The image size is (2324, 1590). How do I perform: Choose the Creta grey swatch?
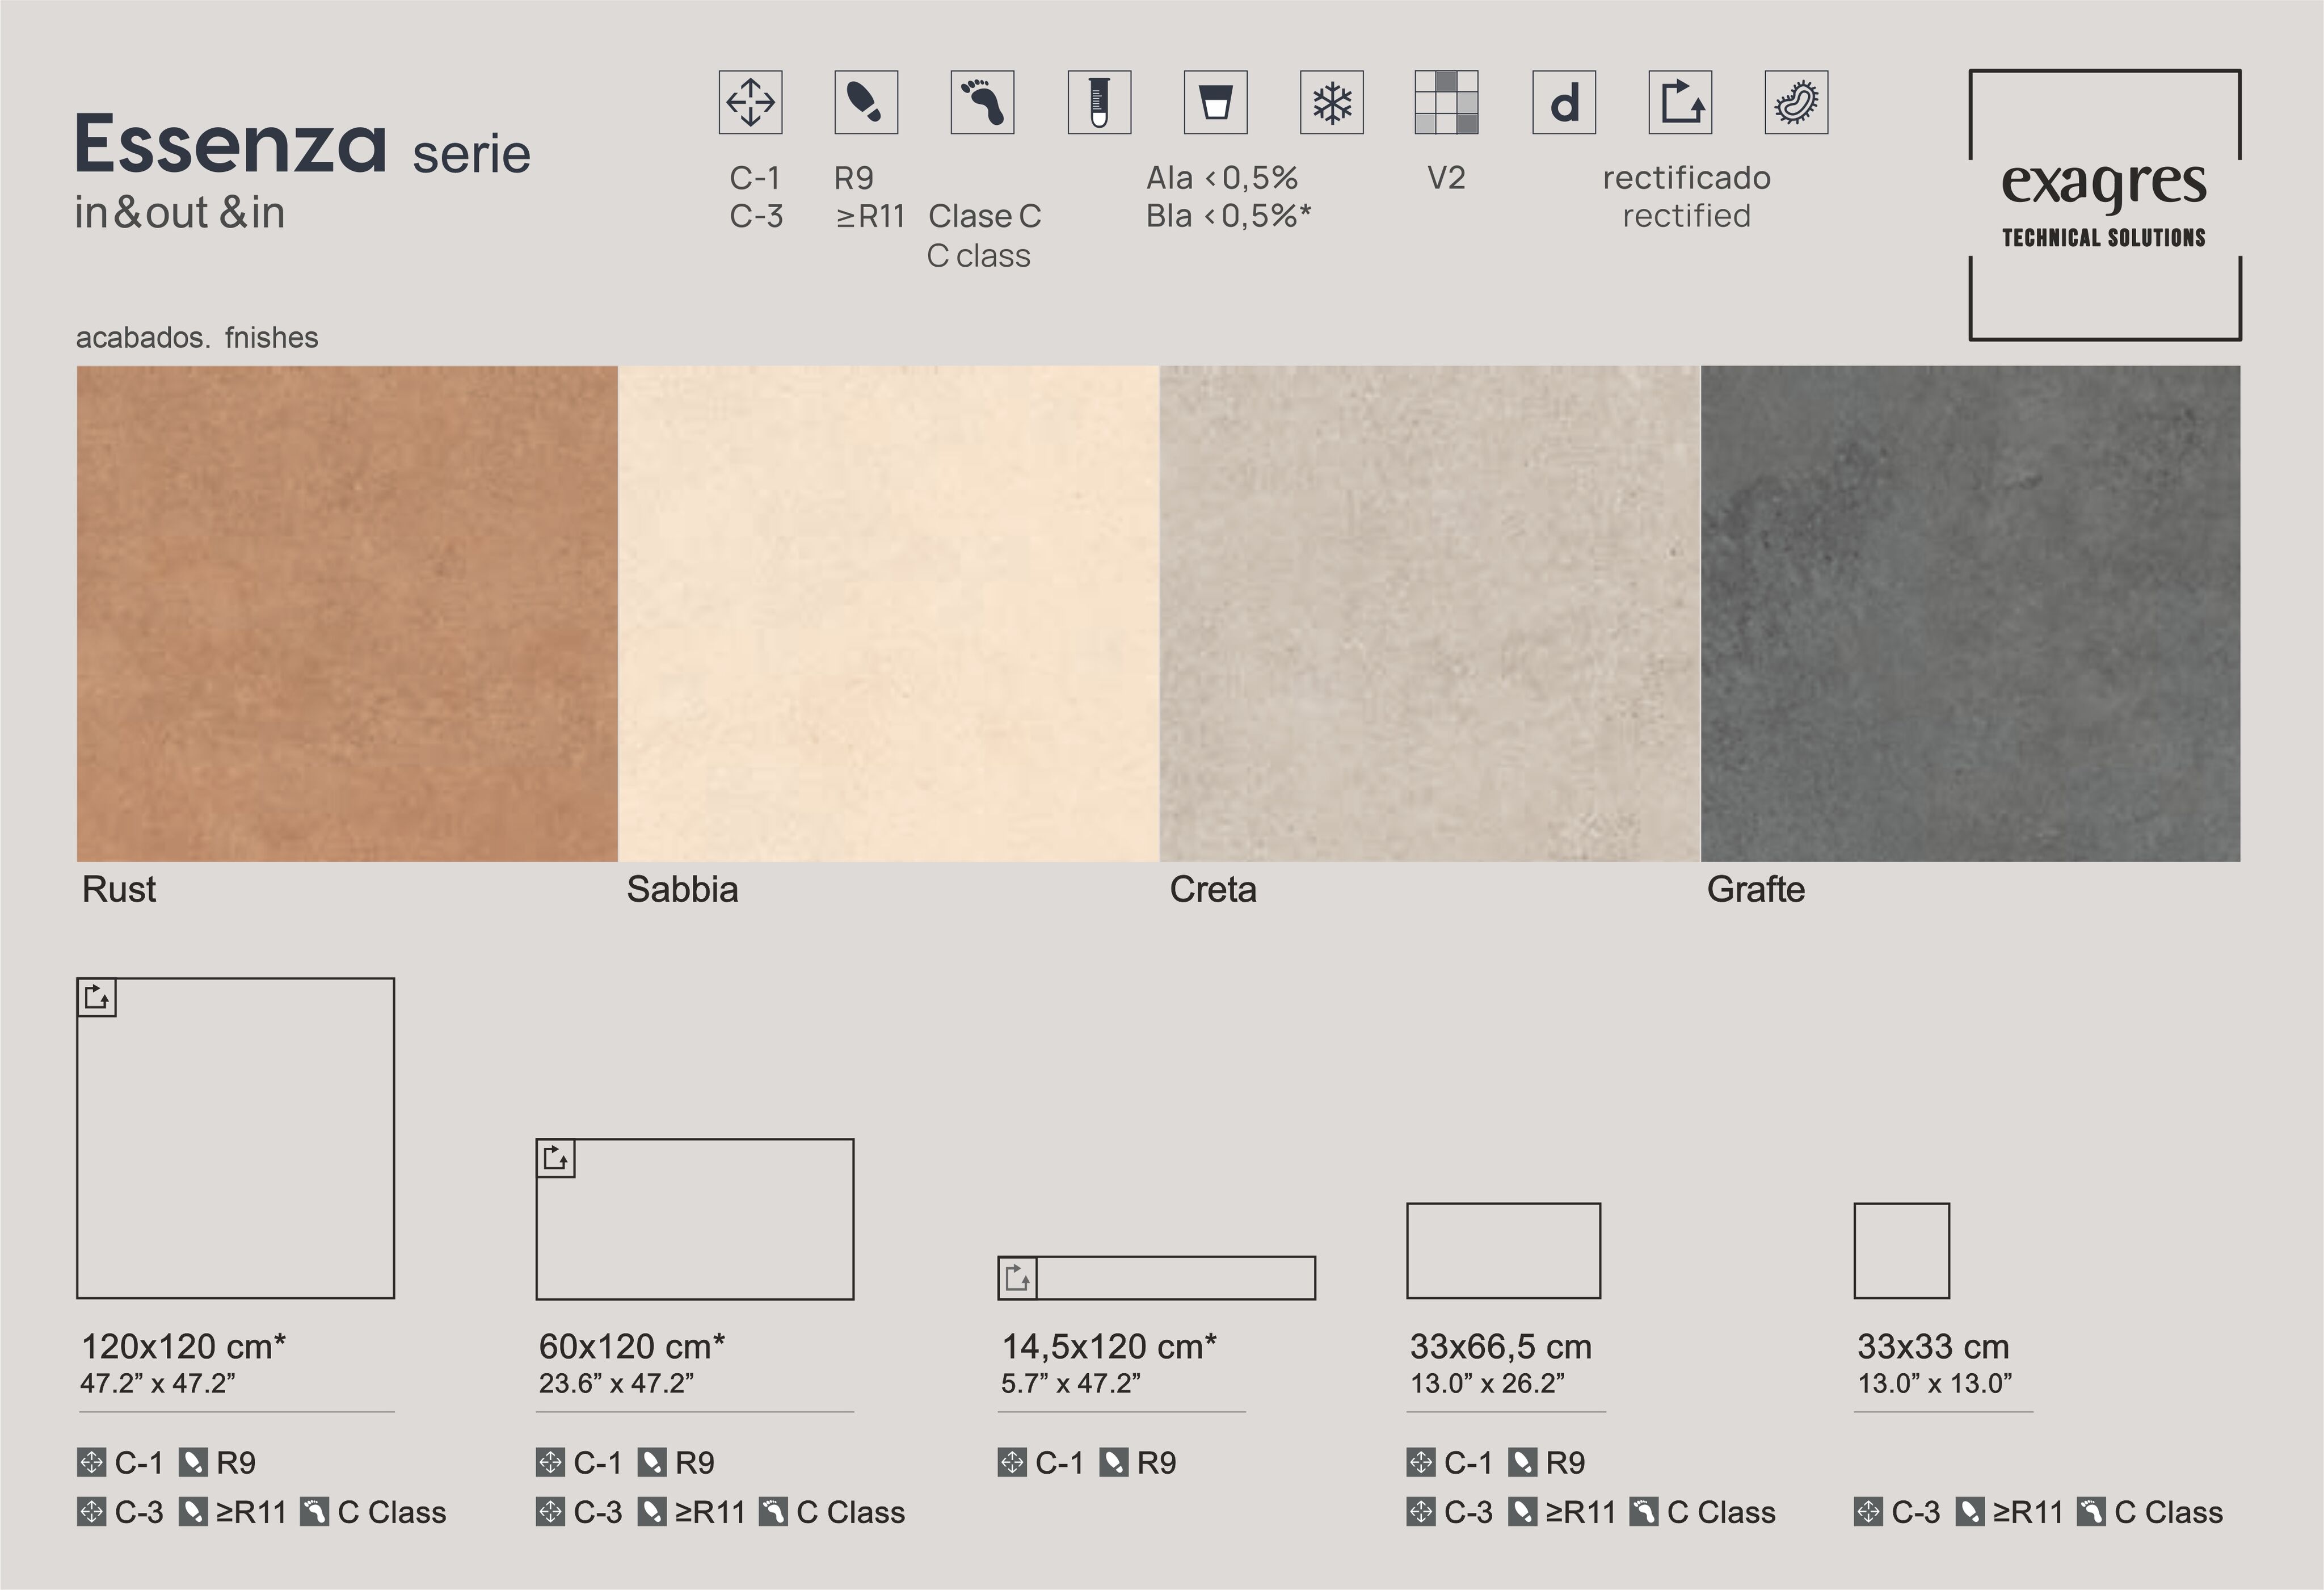click(x=1429, y=613)
